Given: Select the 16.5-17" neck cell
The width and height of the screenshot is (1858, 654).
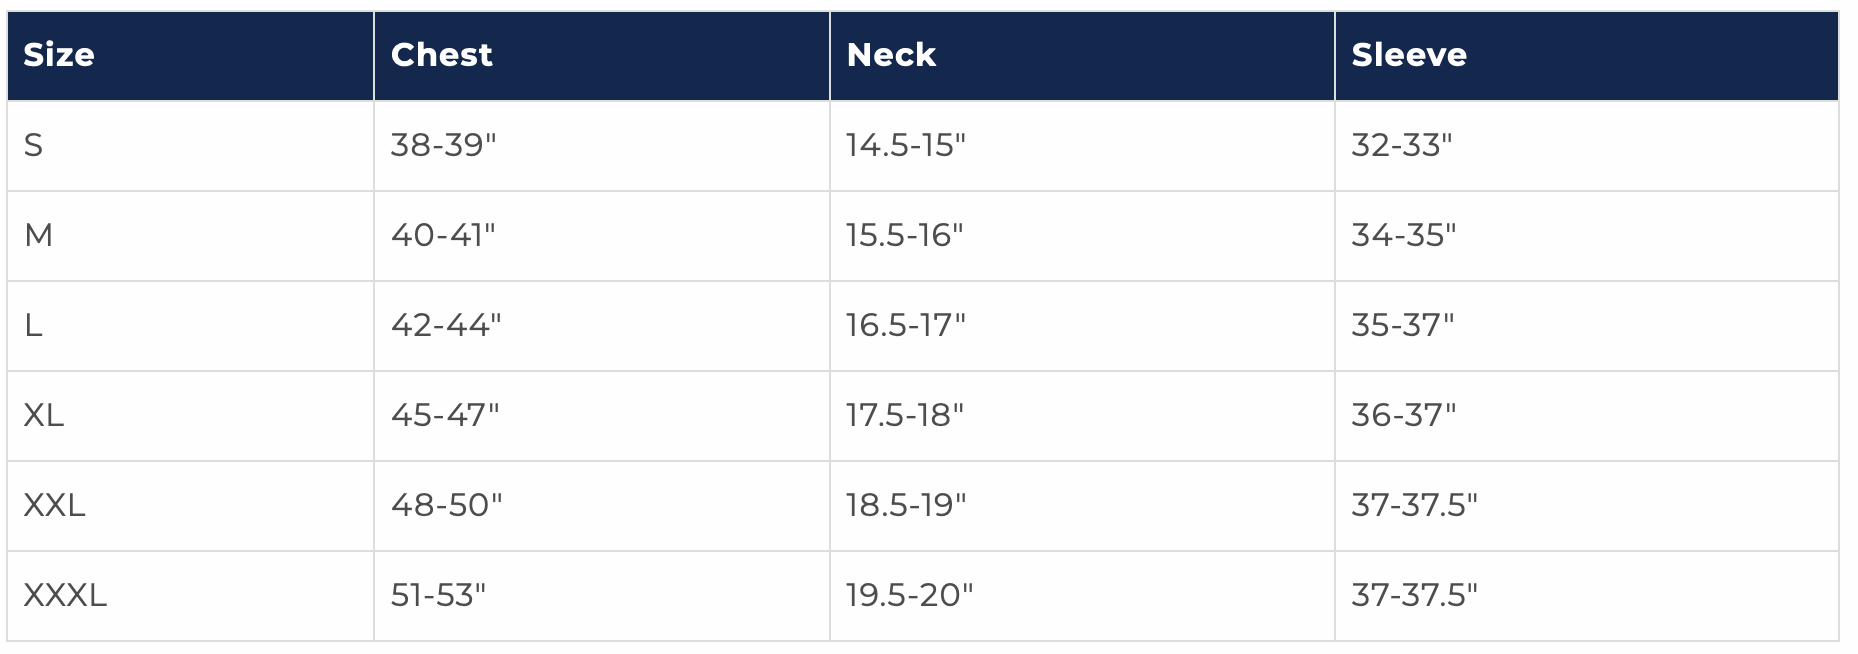Looking at the screenshot, I should pos(905,326).
